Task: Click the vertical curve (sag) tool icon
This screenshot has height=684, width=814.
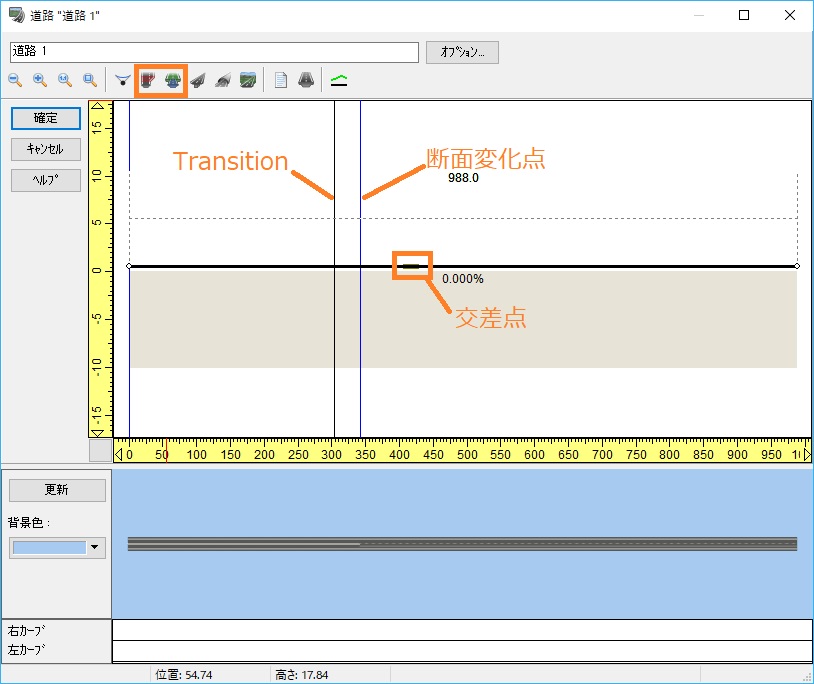Action: point(123,80)
